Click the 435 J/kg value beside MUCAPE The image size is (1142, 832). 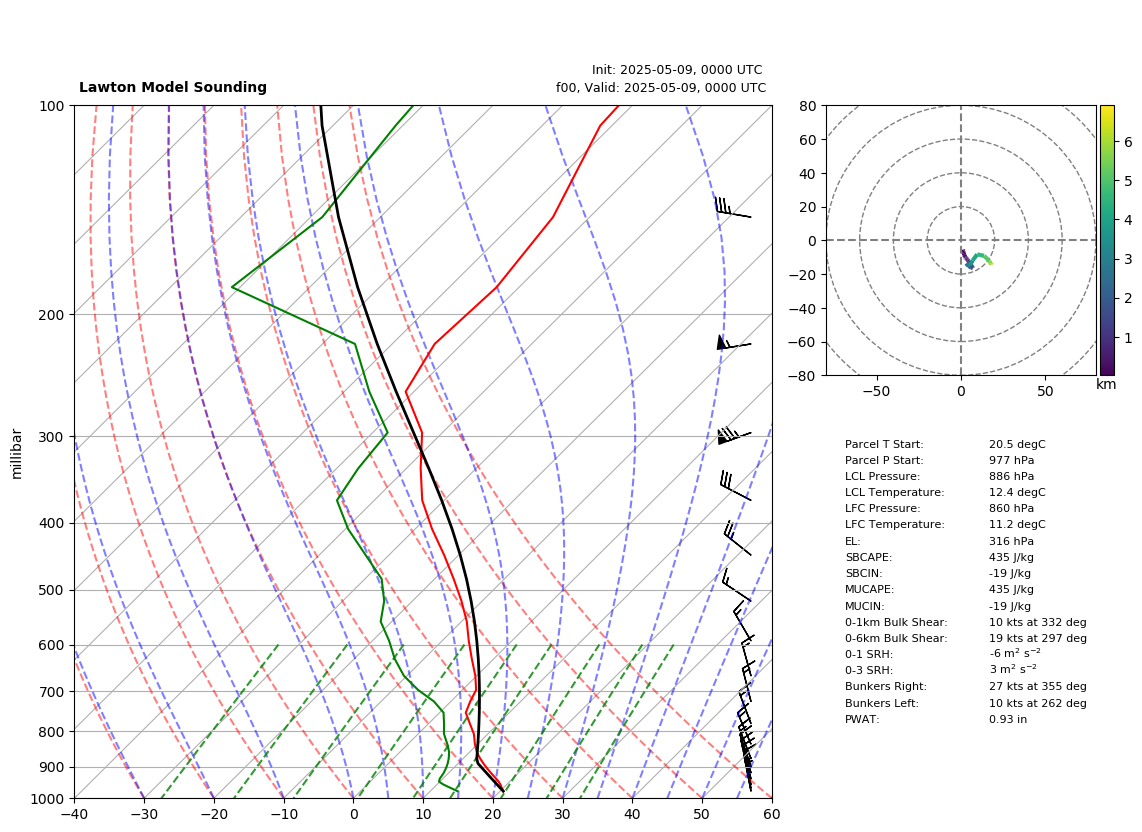pos(1012,589)
